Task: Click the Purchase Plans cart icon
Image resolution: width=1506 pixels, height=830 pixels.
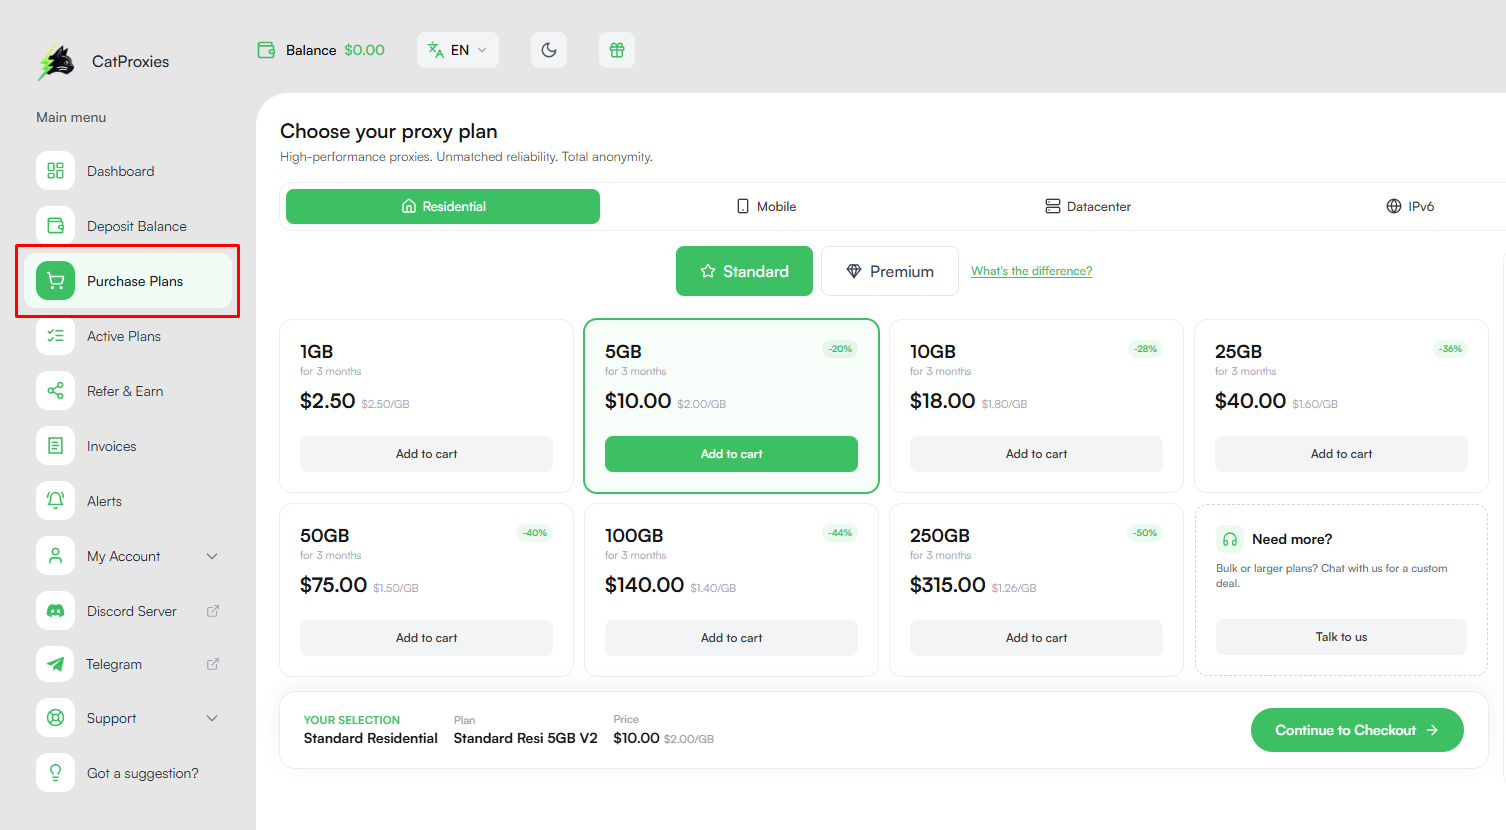Action: coord(56,281)
